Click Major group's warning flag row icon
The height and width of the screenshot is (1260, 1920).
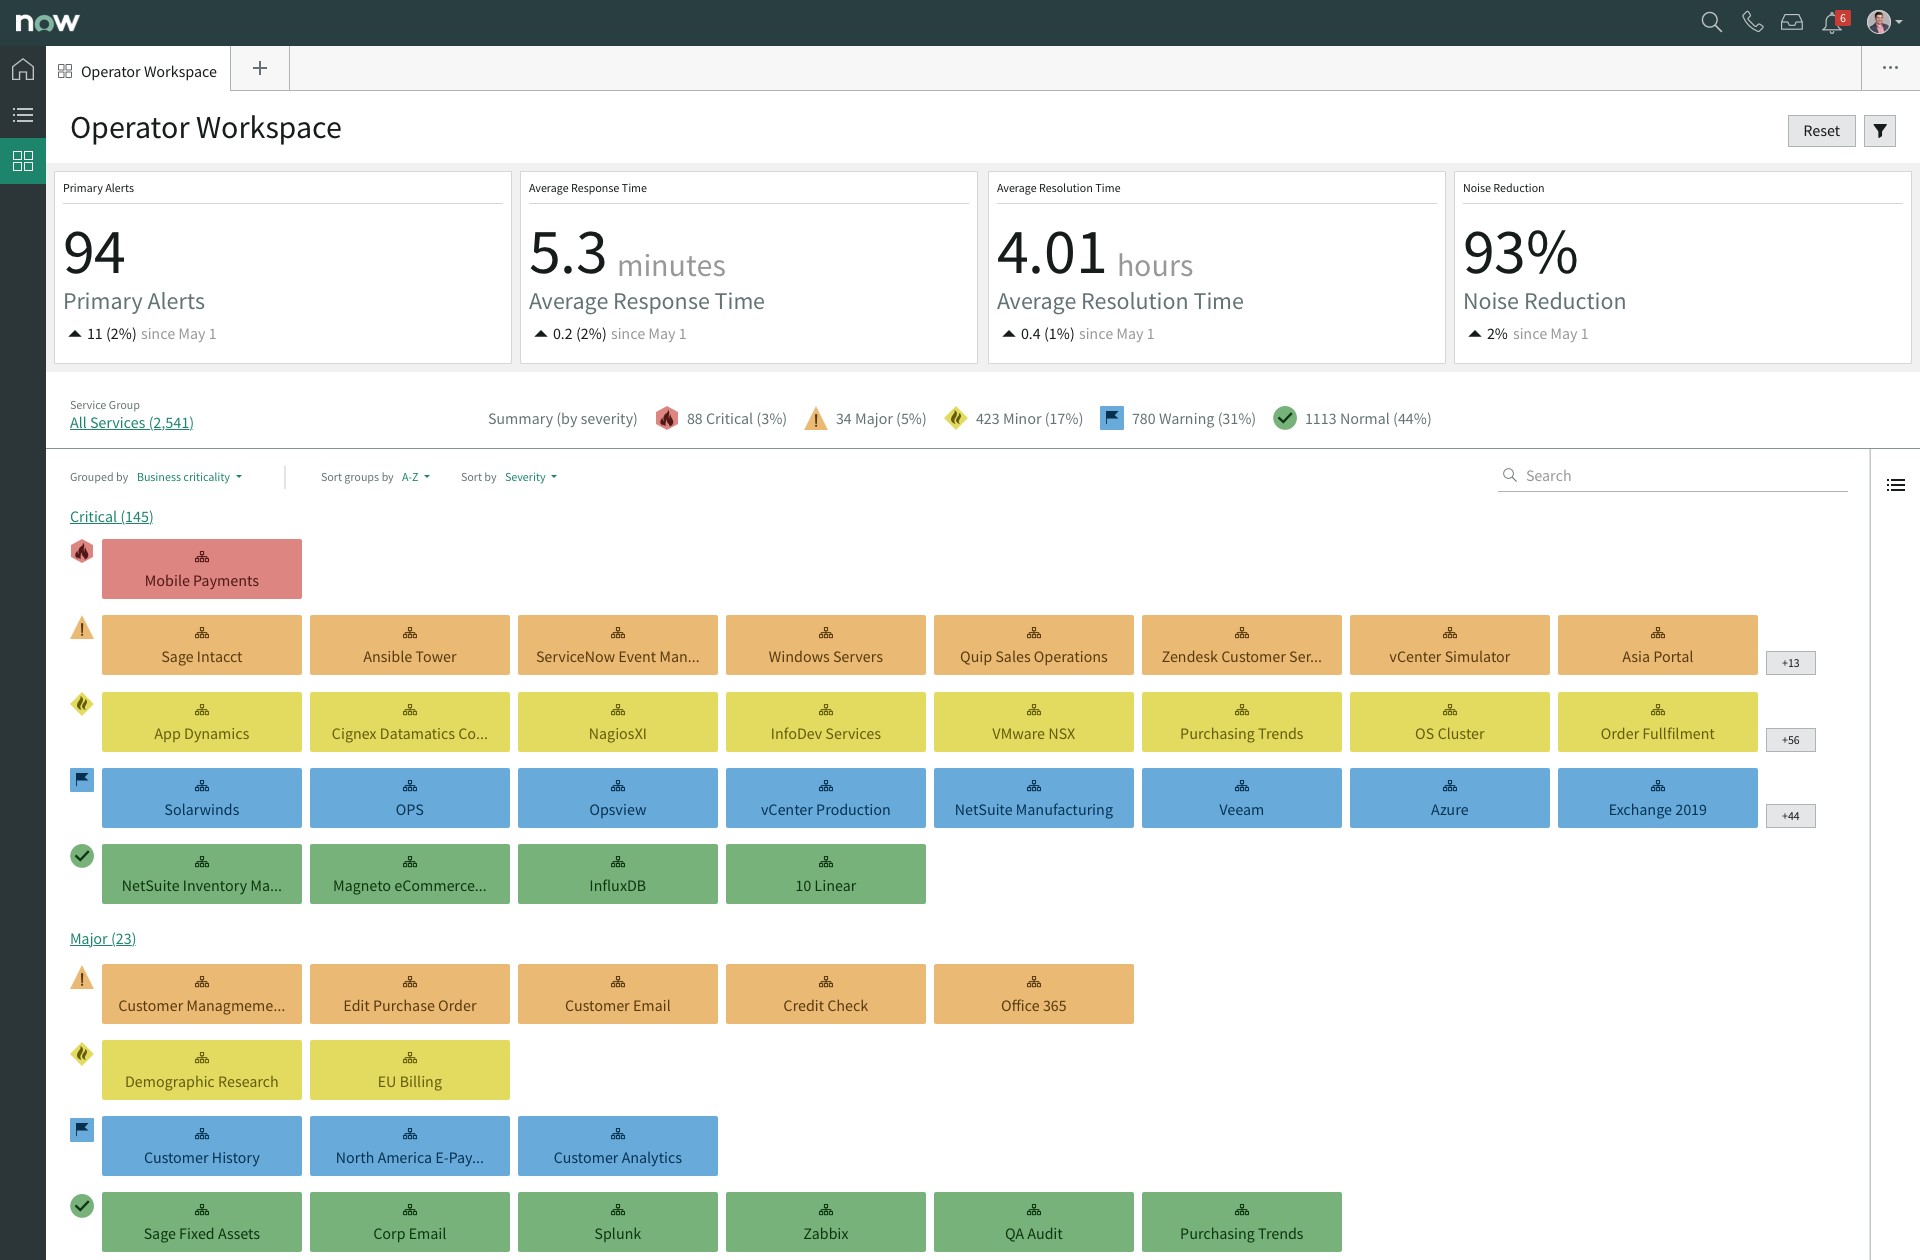pyautogui.click(x=82, y=1130)
